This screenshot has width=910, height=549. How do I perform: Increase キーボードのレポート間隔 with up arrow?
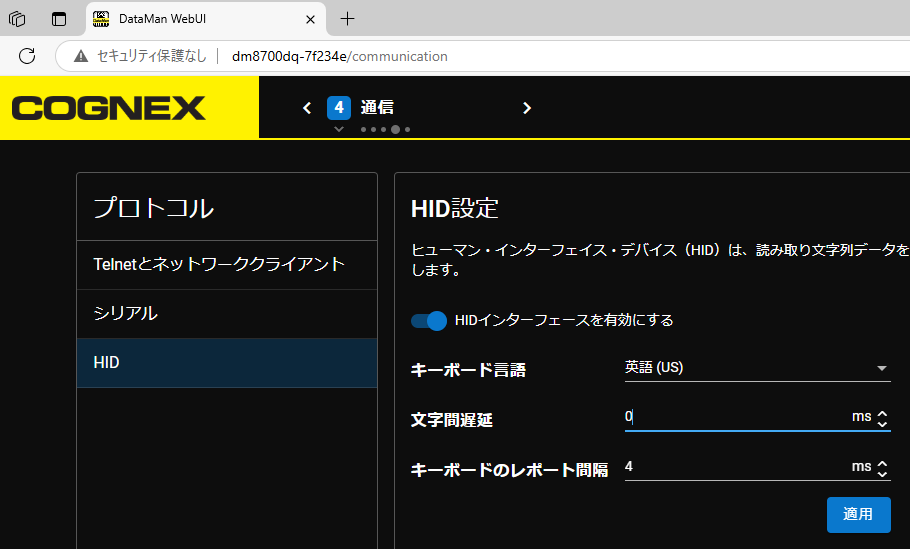coord(882,463)
